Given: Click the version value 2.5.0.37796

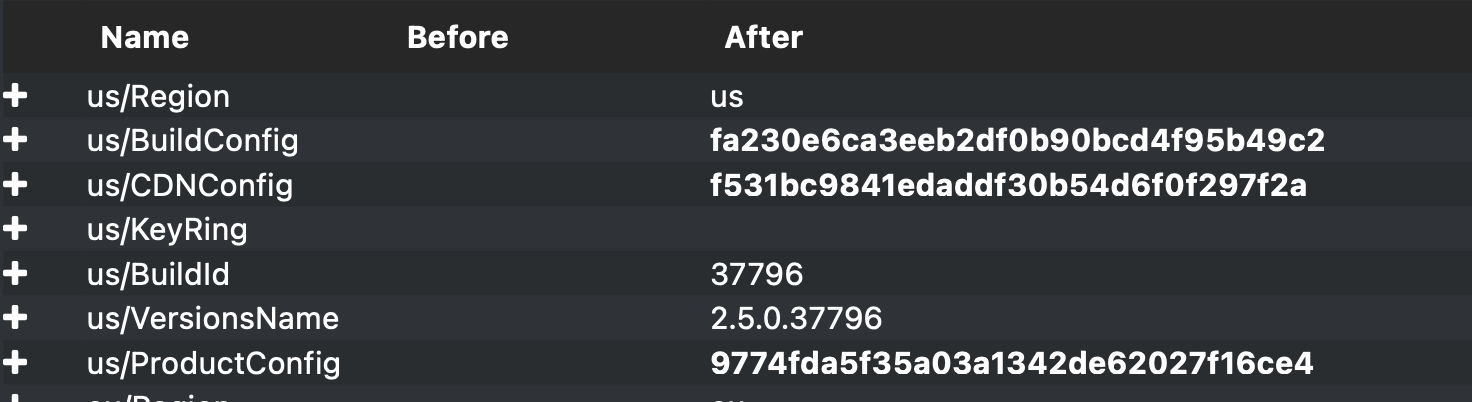Looking at the screenshot, I should (x=796, y=319).
